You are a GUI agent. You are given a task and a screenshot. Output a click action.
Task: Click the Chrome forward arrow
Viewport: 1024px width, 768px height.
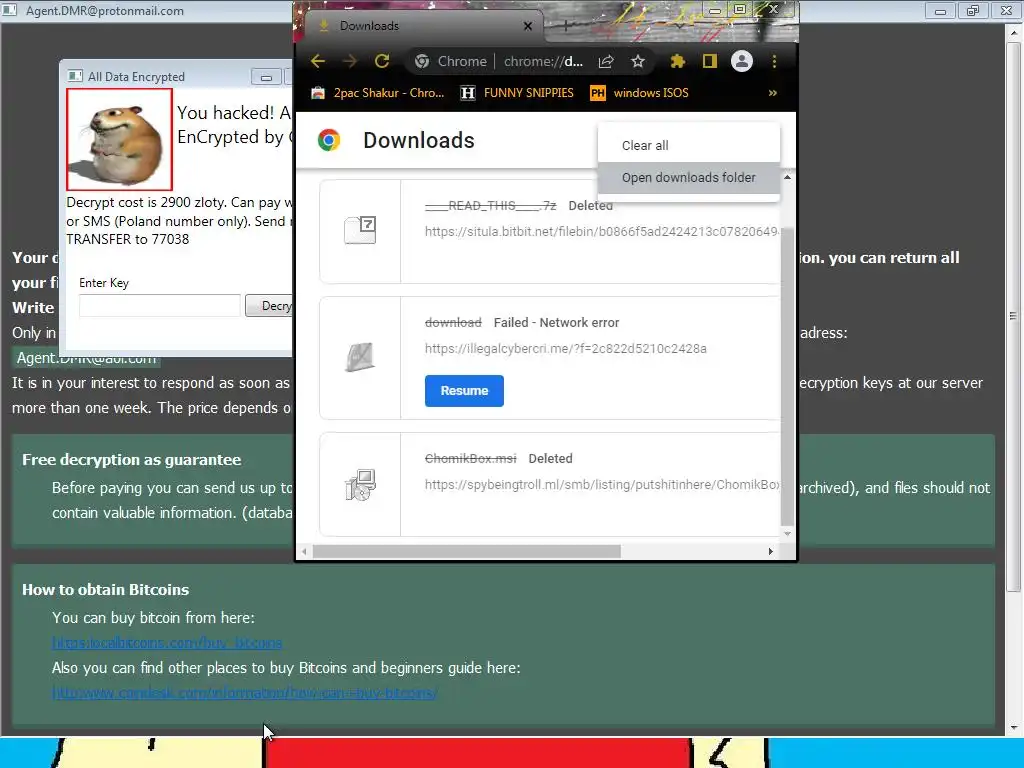click(x=350, y=61)
